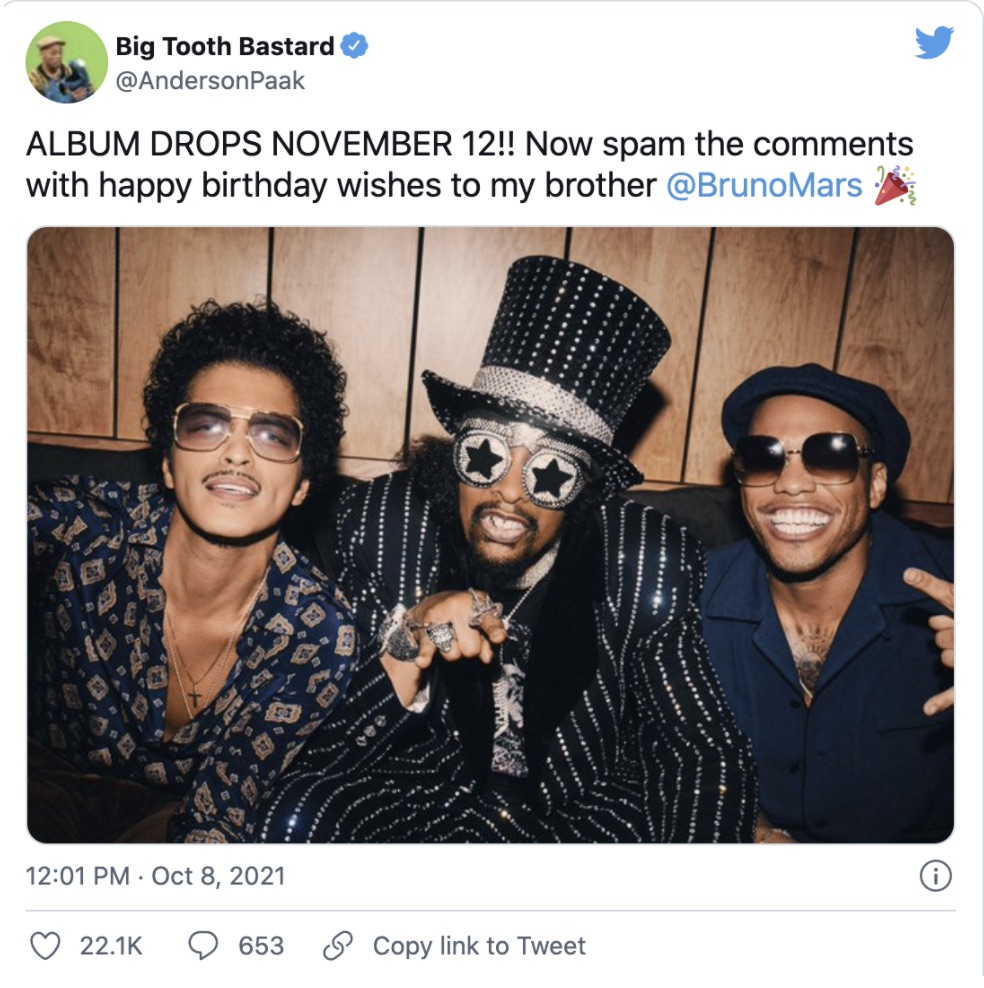
Task: Click the 653 replies count
Action: tap(261, 946)
